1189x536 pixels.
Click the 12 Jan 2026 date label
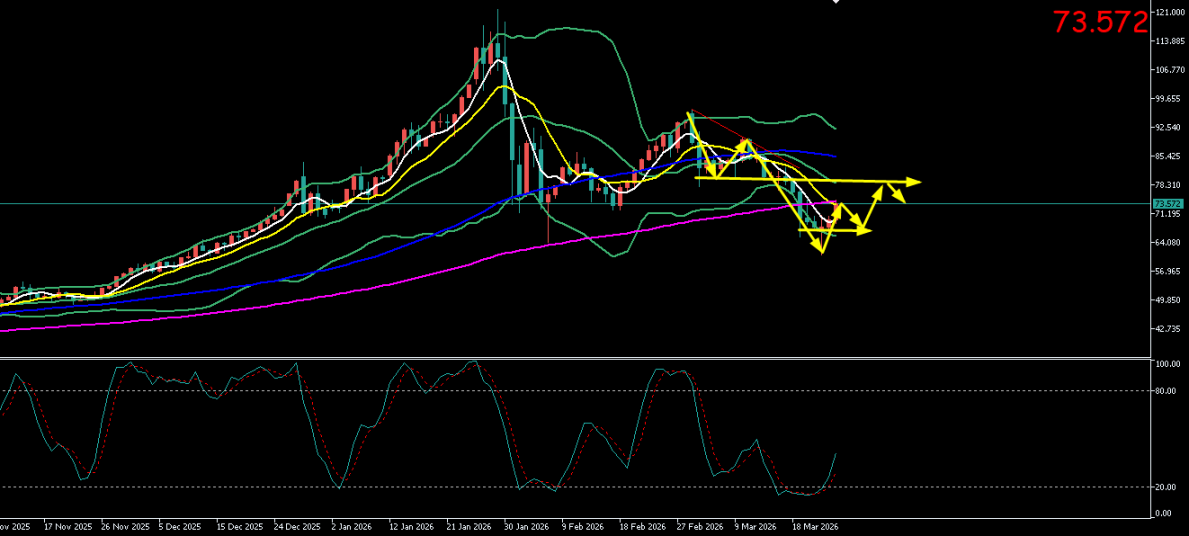411,525
